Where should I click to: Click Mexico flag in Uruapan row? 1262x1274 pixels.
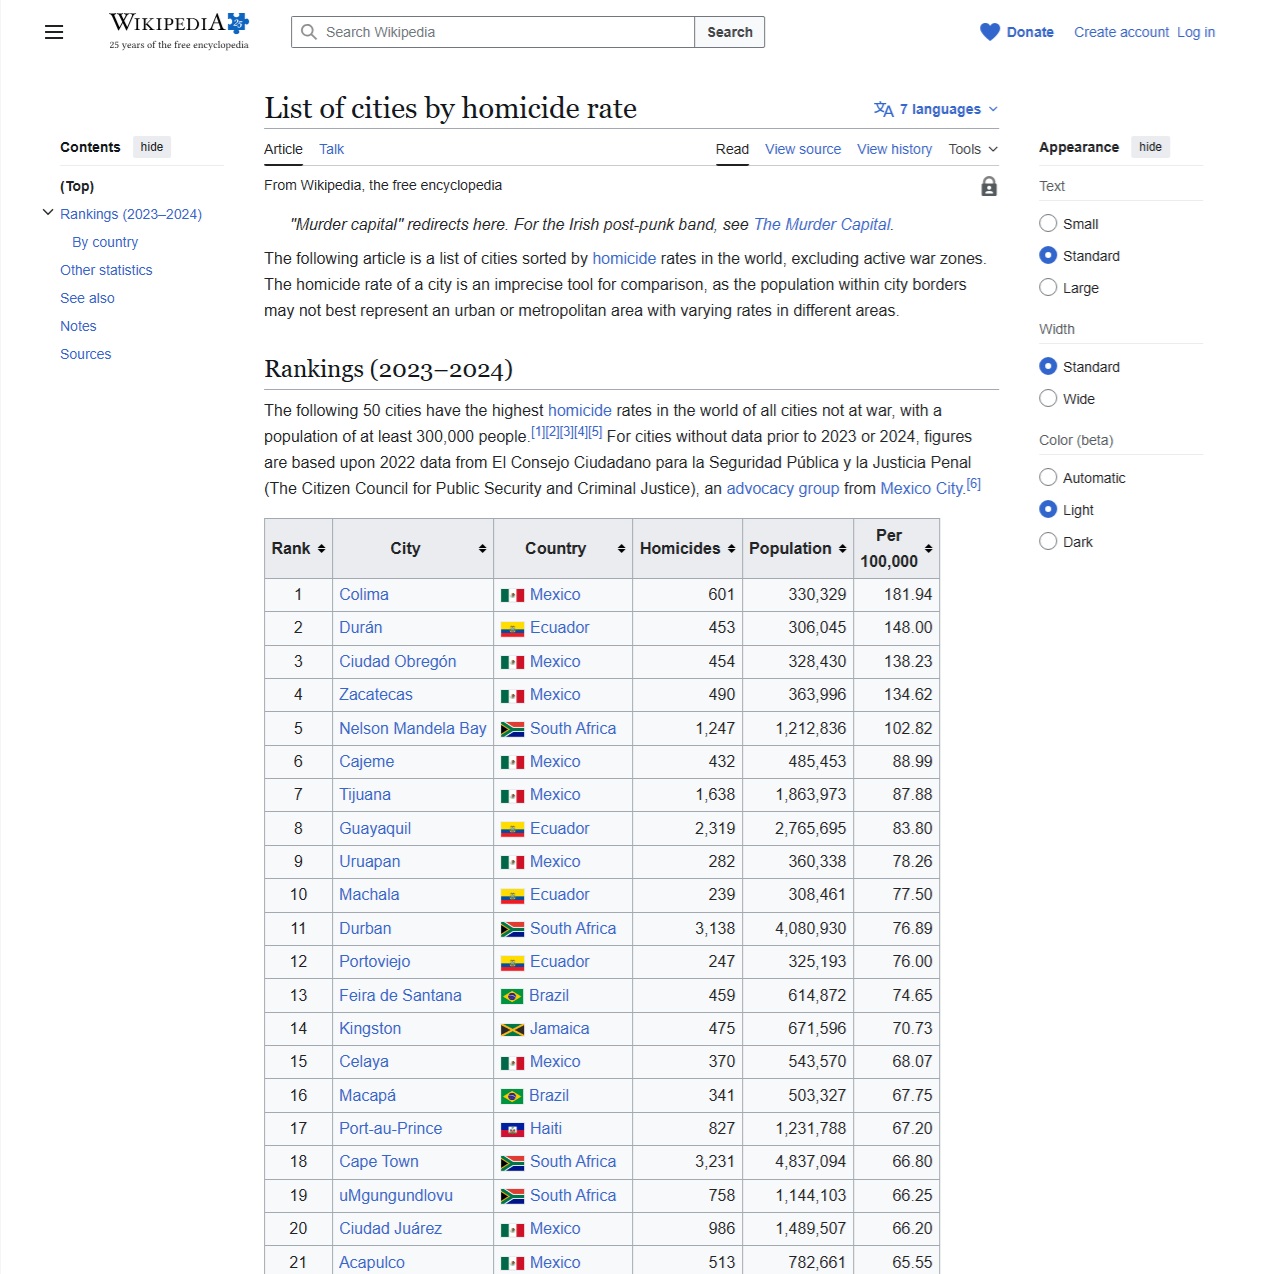click(512, 862)
